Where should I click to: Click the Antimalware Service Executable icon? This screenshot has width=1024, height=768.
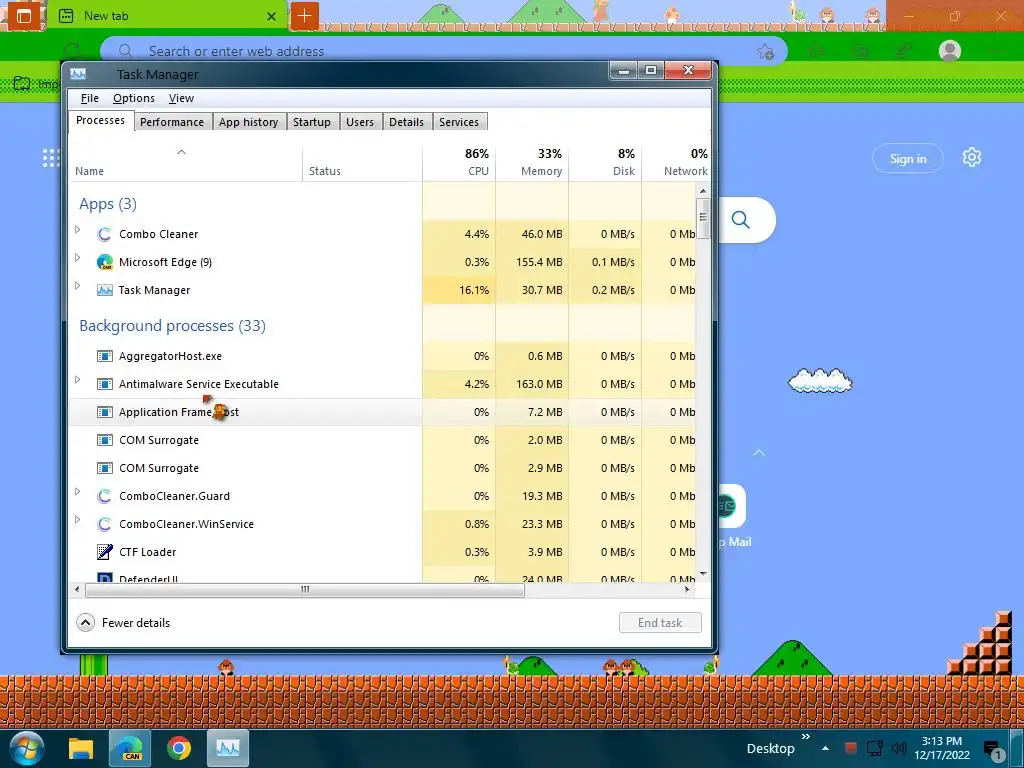[x=104, y=384]
